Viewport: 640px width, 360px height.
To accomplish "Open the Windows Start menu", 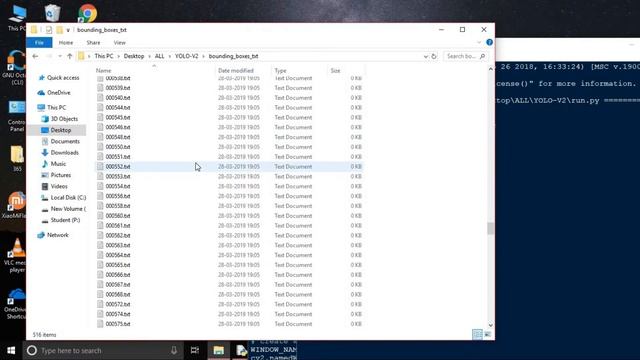I will pos(11,350).
